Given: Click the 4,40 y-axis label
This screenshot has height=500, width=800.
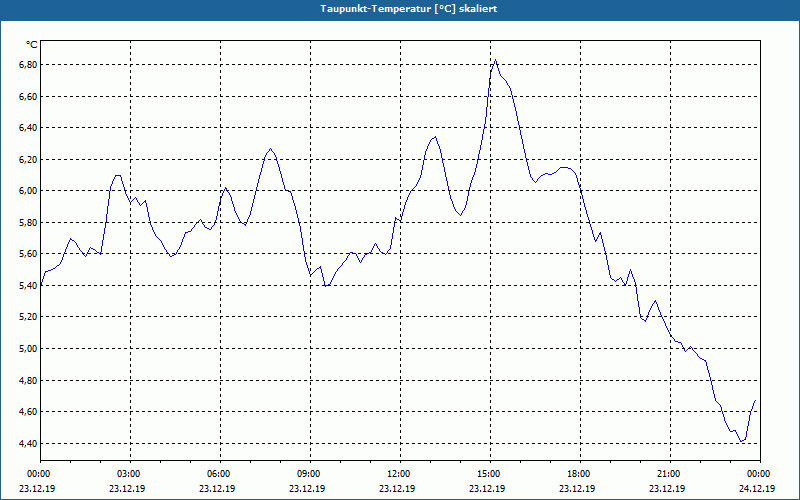Looking at the screenshot, I should (x=28, y=443).
